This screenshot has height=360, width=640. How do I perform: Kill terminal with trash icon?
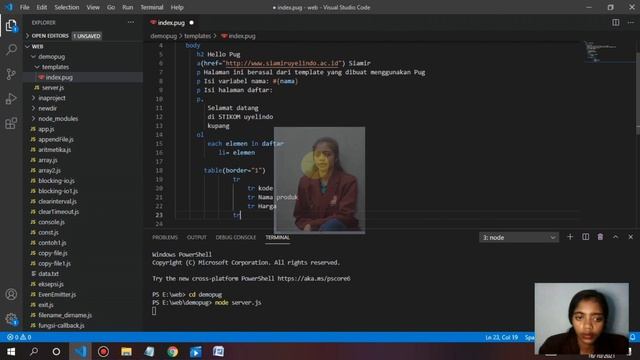(x=600, y=237)
